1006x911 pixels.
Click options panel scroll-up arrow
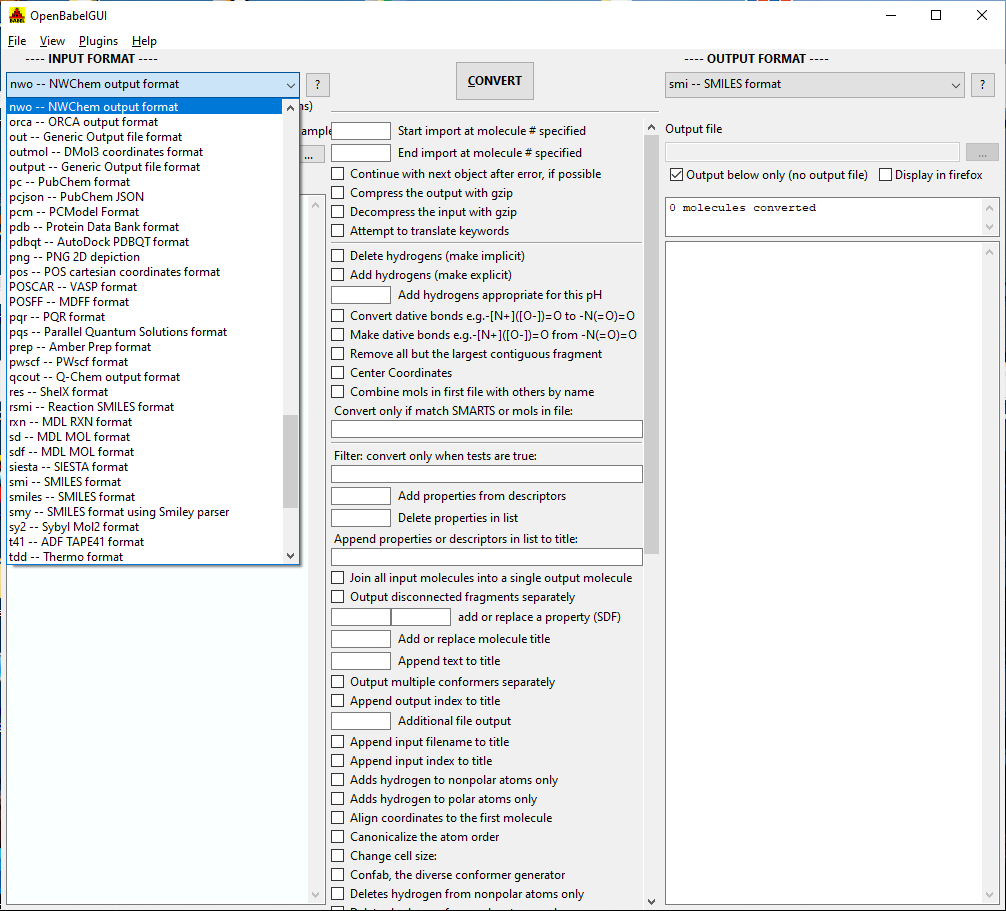coord(651,127)
